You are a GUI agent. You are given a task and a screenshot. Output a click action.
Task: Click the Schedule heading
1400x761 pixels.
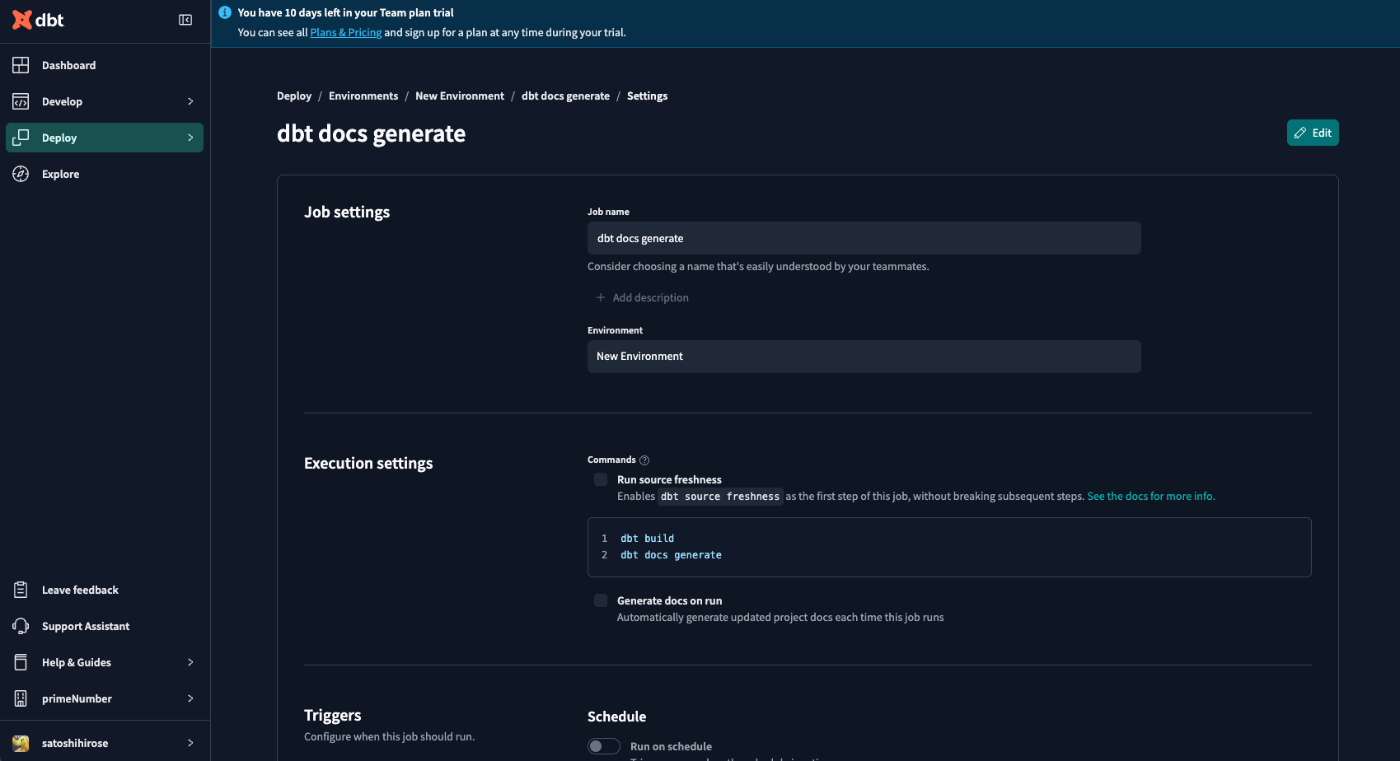pos(617,717)
